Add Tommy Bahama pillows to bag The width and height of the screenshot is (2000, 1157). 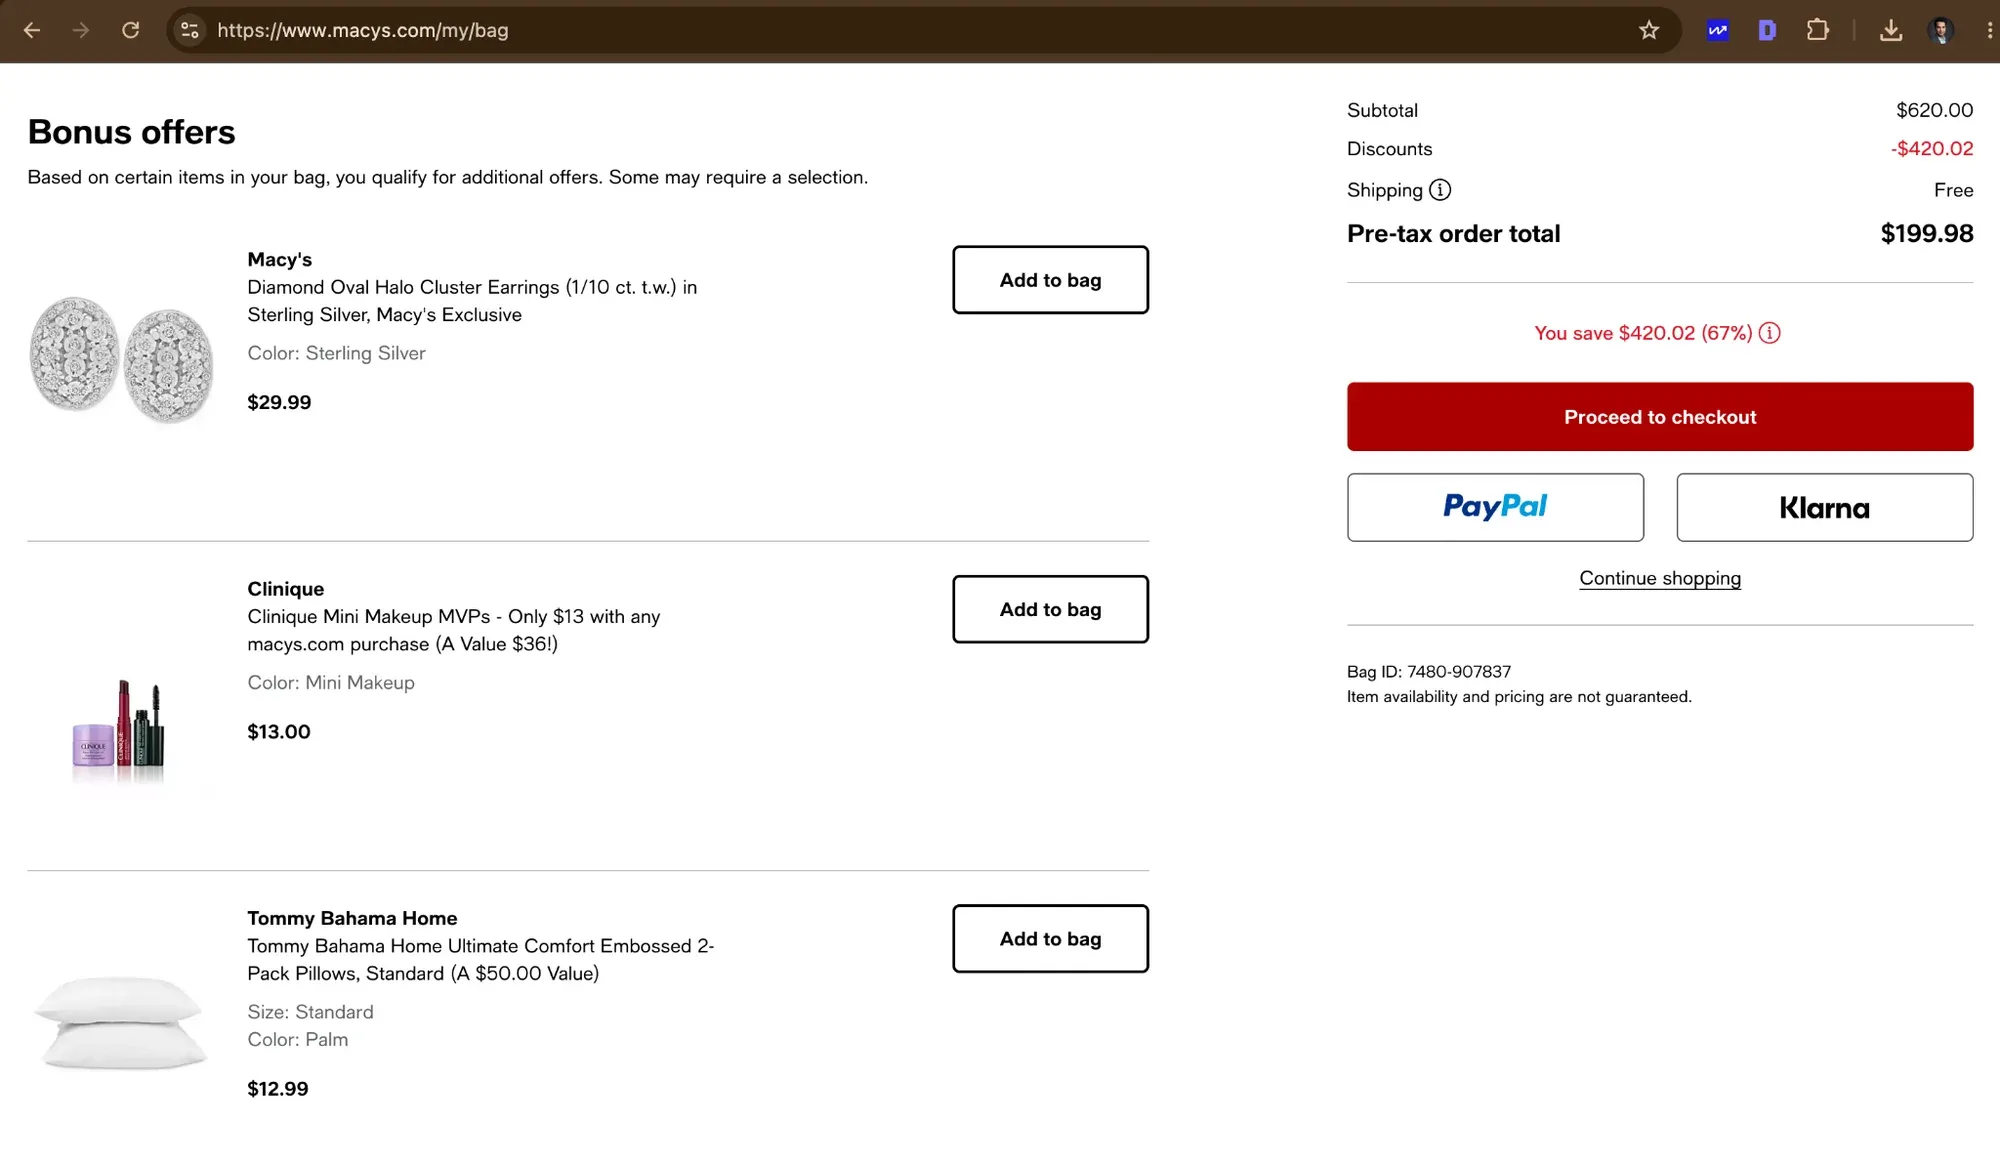coord(1050,939)
